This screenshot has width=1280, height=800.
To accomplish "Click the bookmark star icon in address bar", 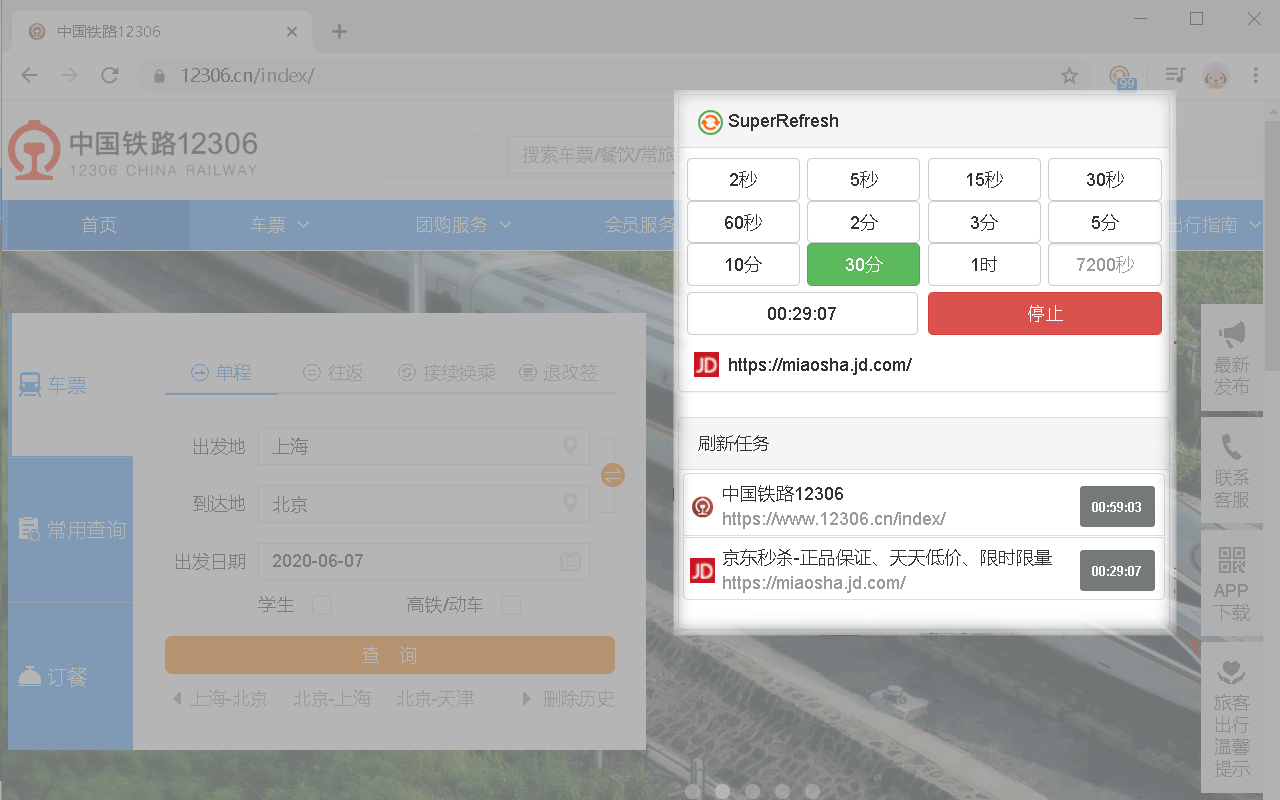I will pos(1069,76).
